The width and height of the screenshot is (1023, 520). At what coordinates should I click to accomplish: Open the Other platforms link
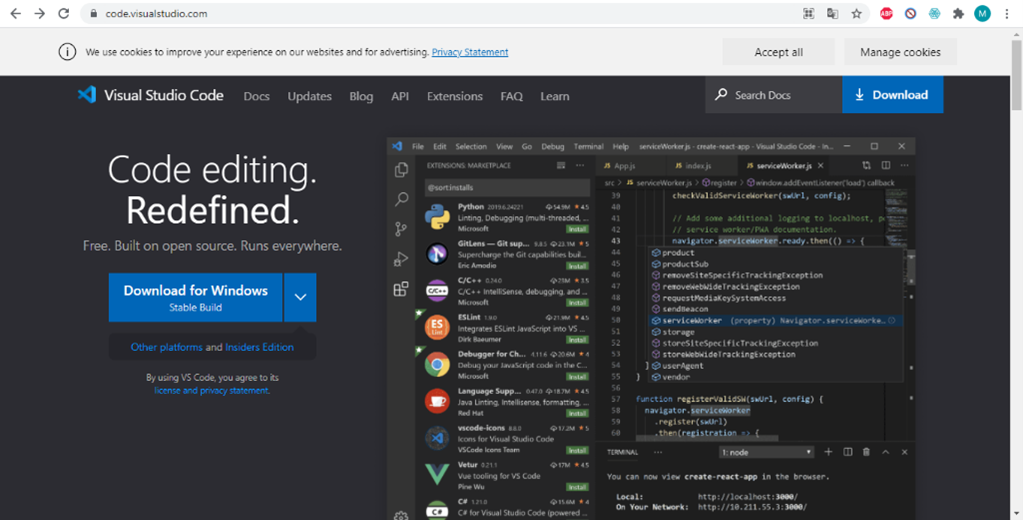coord(166,347)
